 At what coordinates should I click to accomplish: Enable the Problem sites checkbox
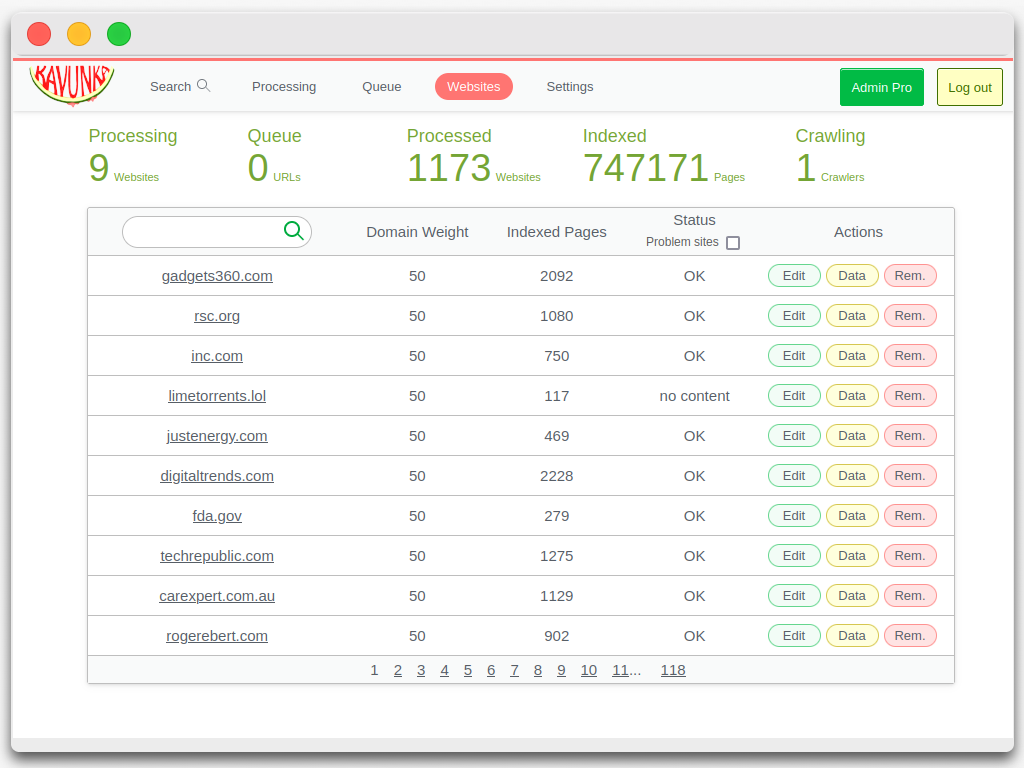point(733,243)
